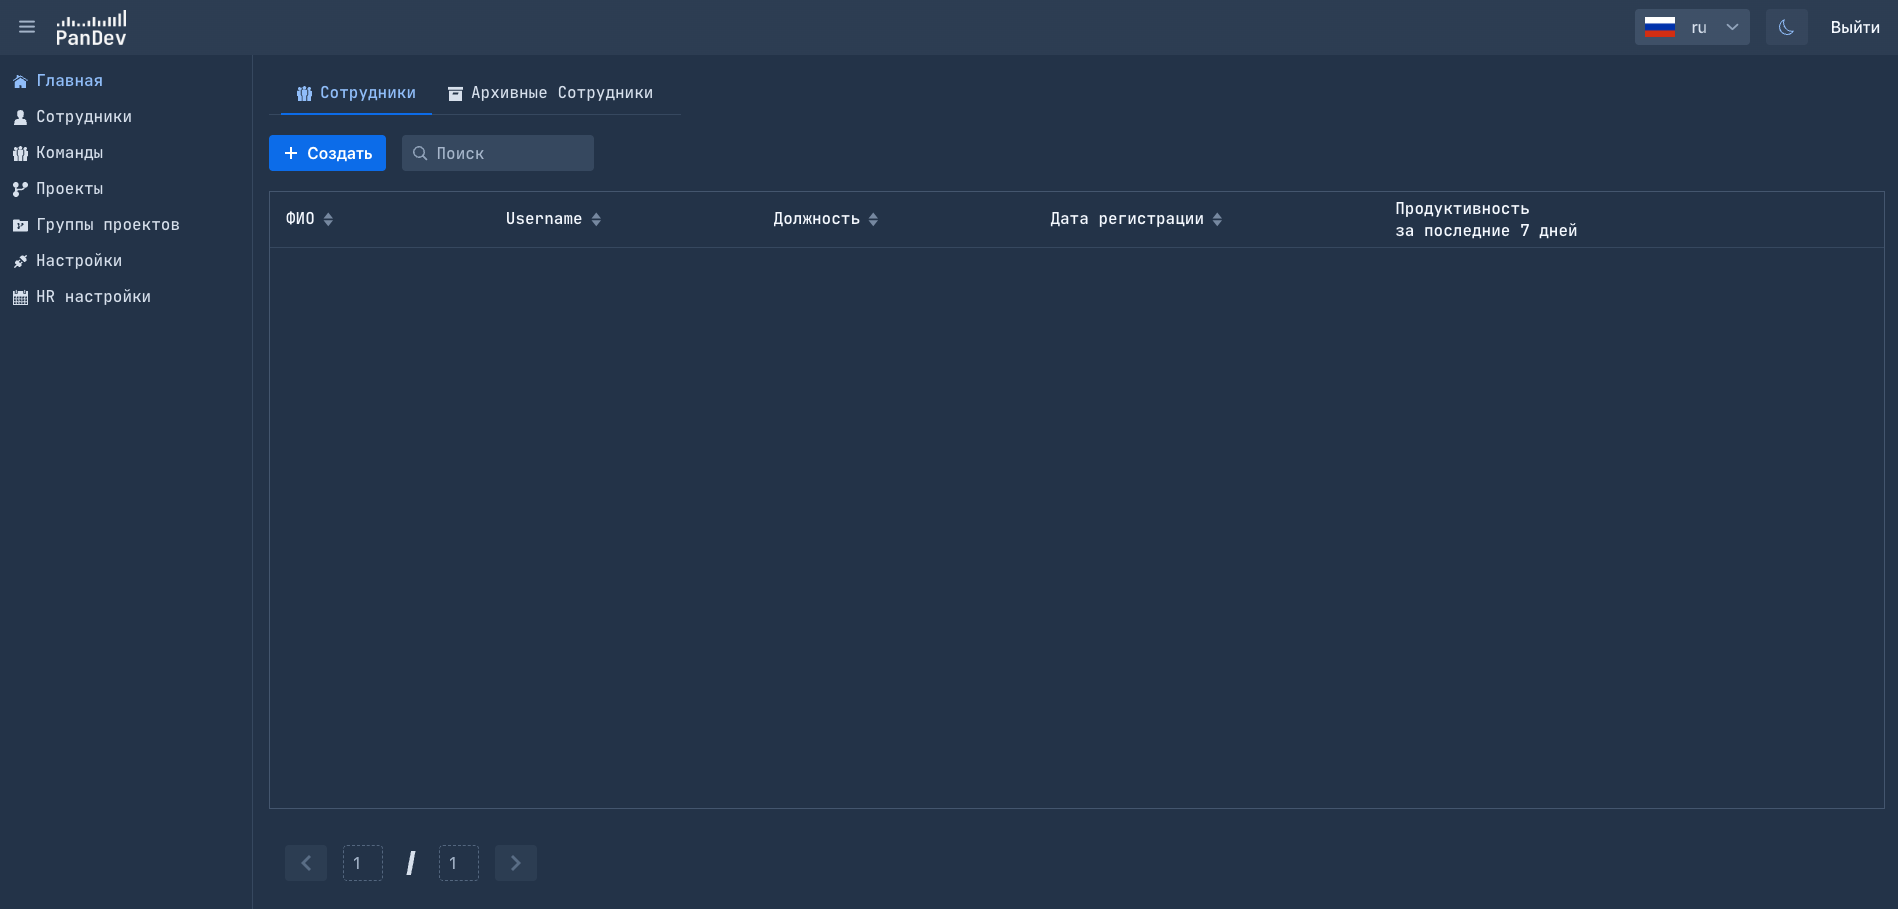Screen dimensions: 1898x909
Task: Expand sort arrows on Дата регистрации
Action: pos(1217,219)
